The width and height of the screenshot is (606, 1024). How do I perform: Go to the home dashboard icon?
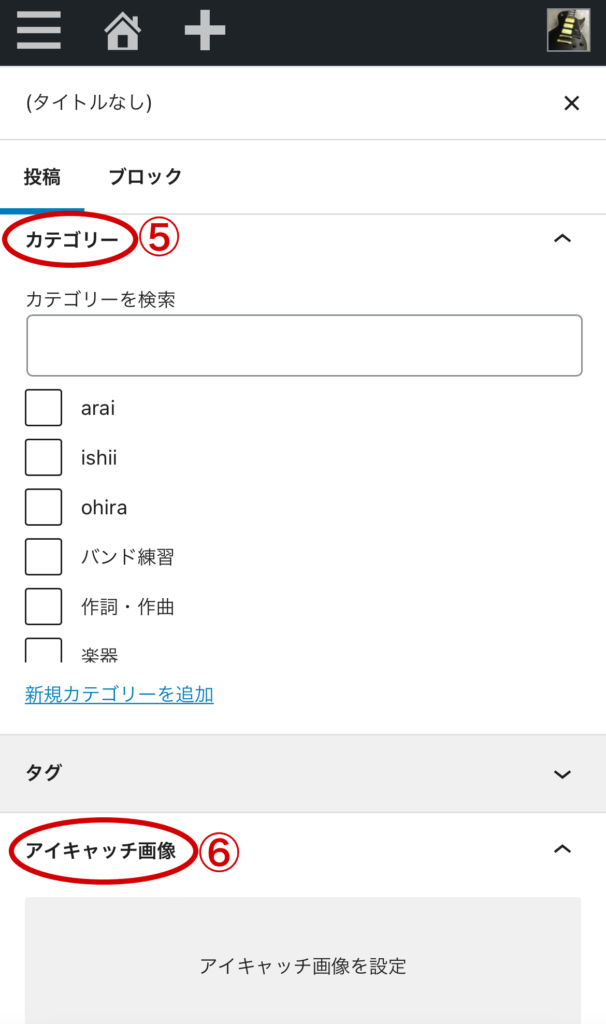pos(122,31)
